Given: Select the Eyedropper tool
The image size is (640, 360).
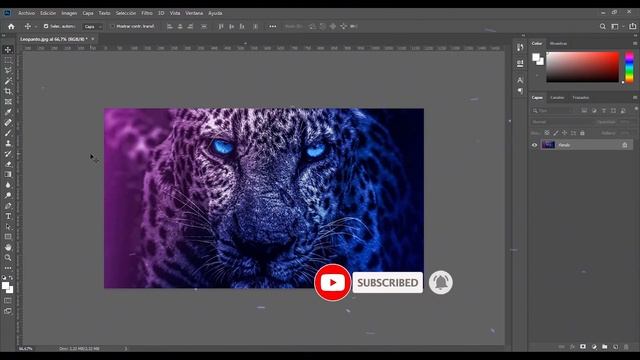Looking at the screenshot, I should click(8, 112).
